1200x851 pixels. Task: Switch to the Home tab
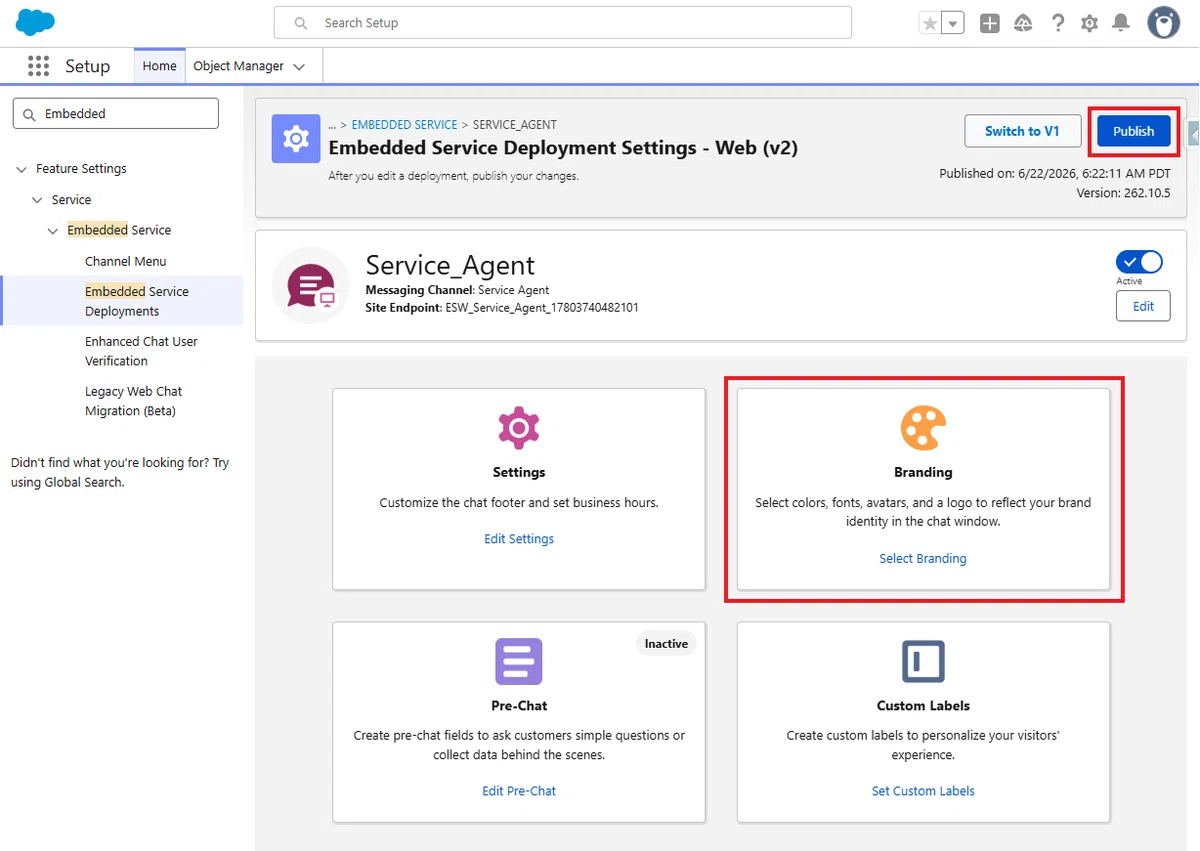[x=159, y=66]
